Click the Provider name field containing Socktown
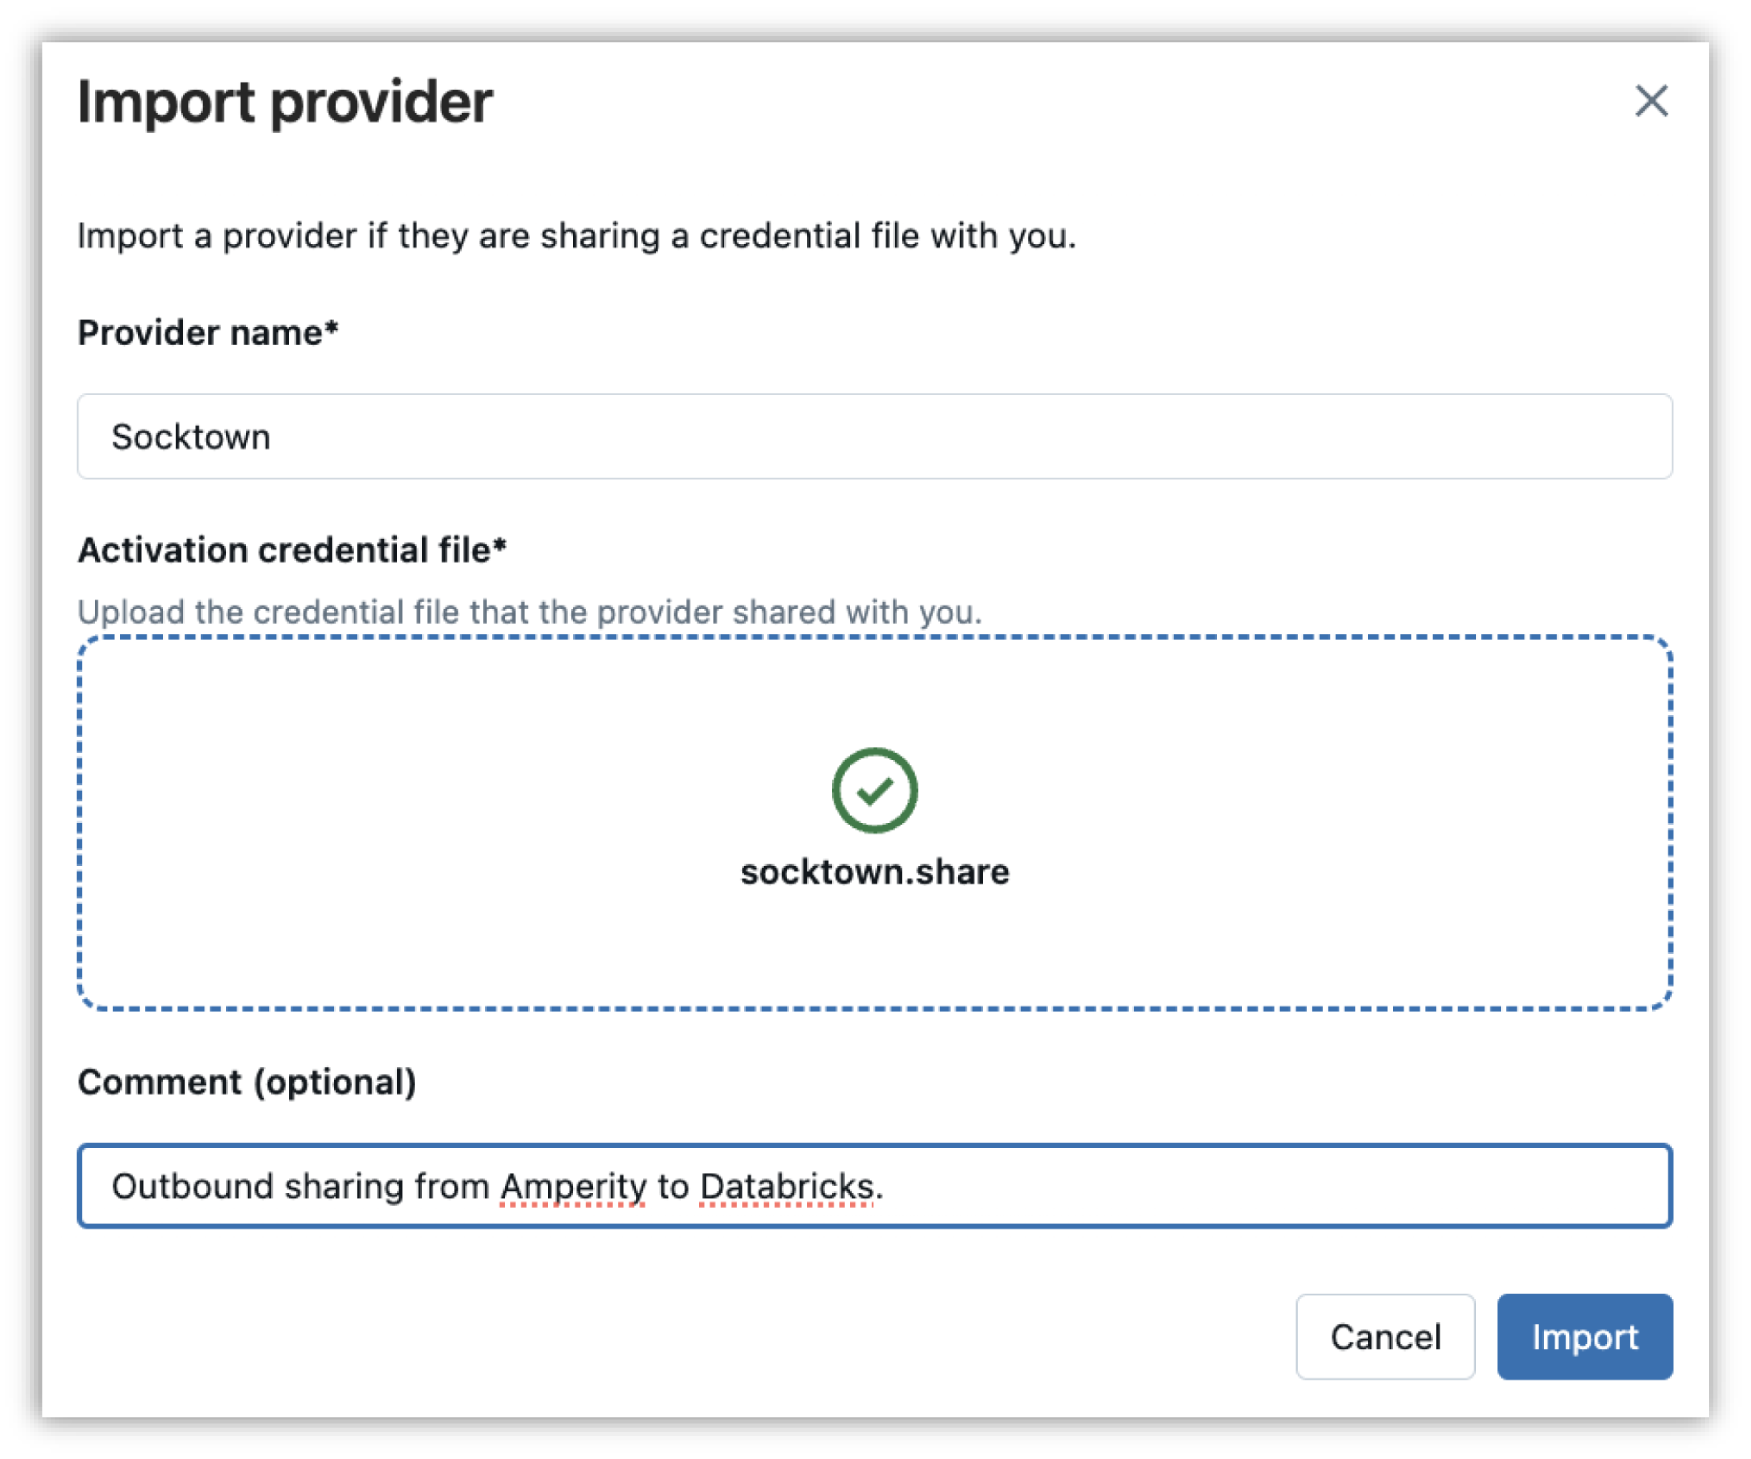The image size is (1751, 1459). (874, 436)
